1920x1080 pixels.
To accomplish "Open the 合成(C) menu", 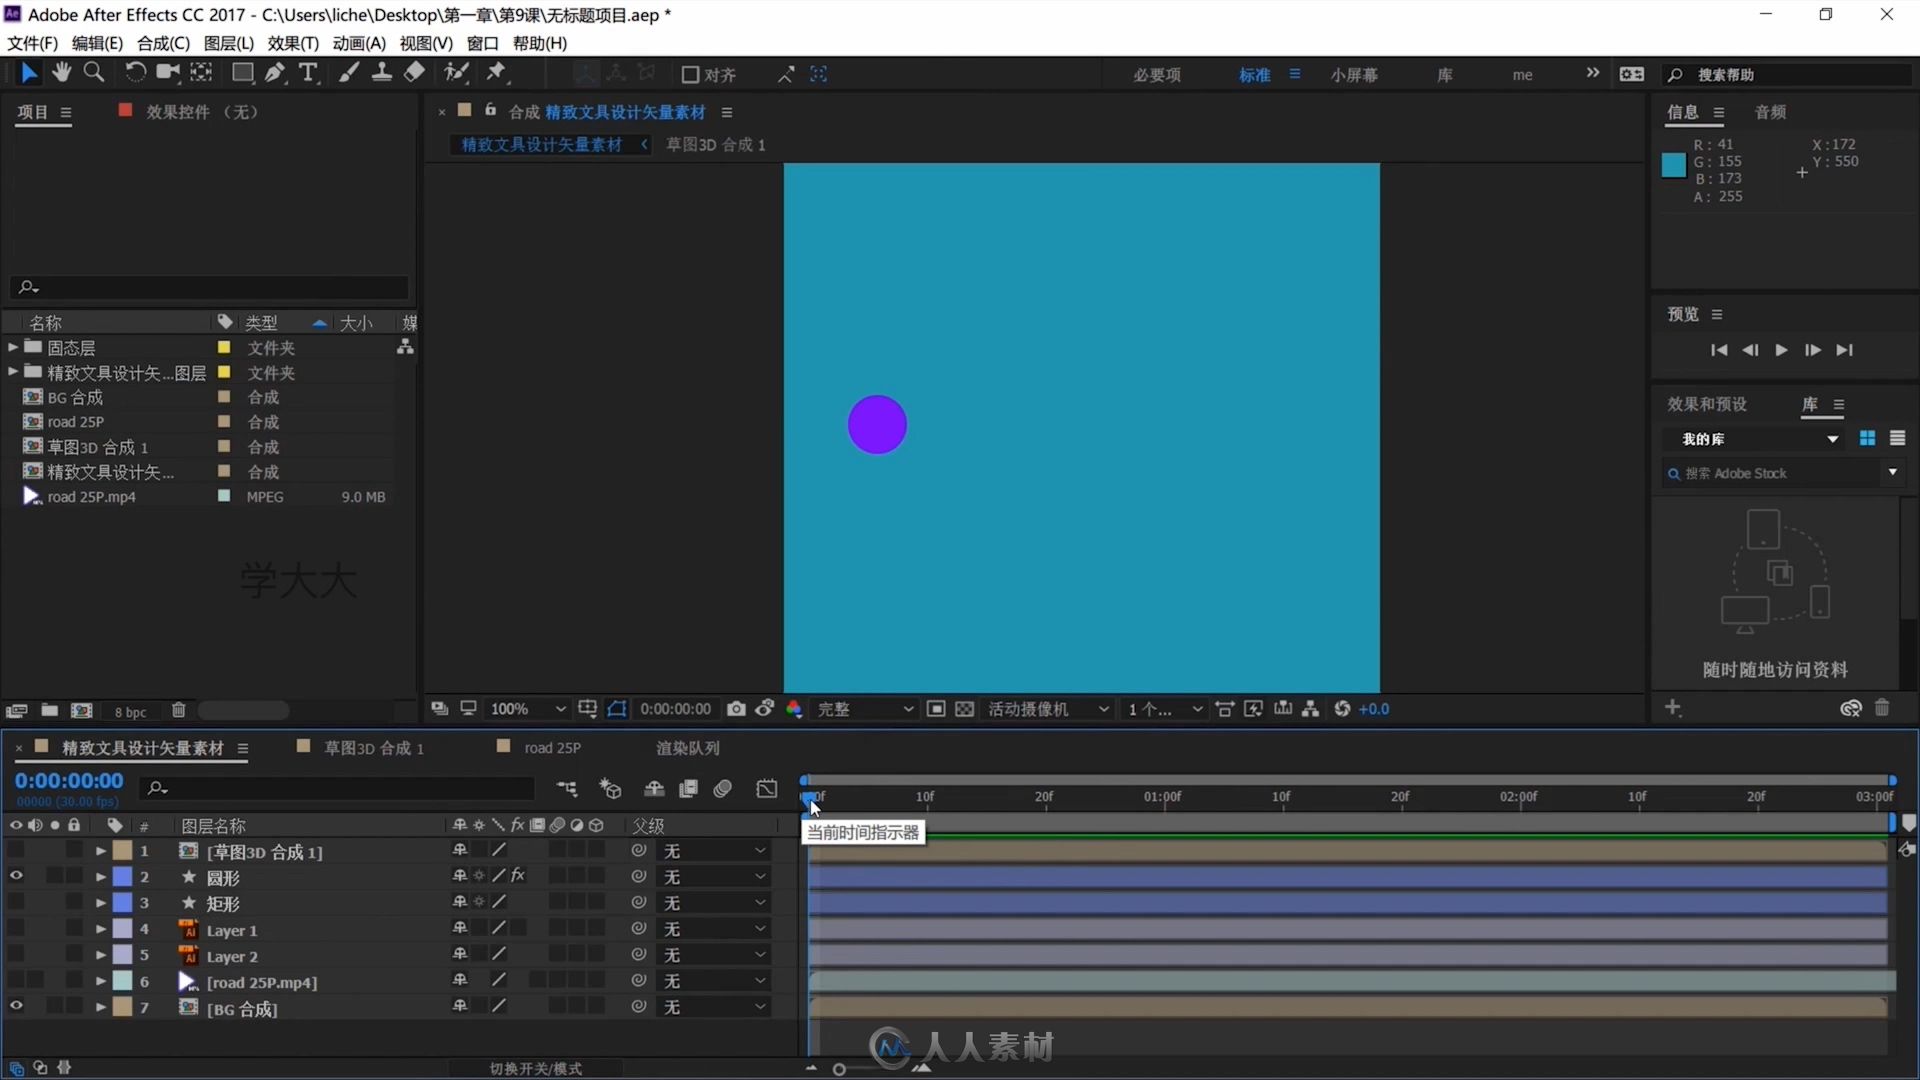I will pyautogui.click(x=163, y=43).
